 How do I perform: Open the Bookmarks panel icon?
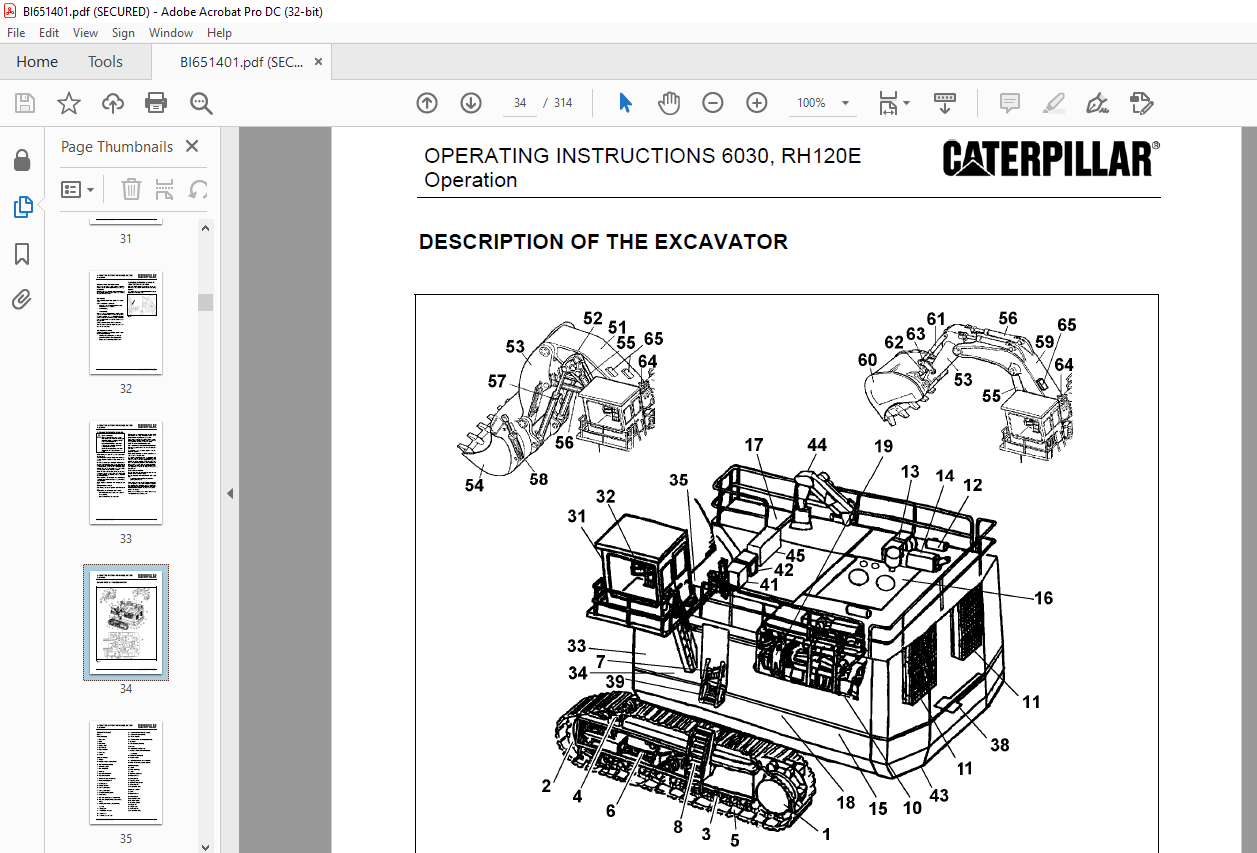[x=22, y=254]
